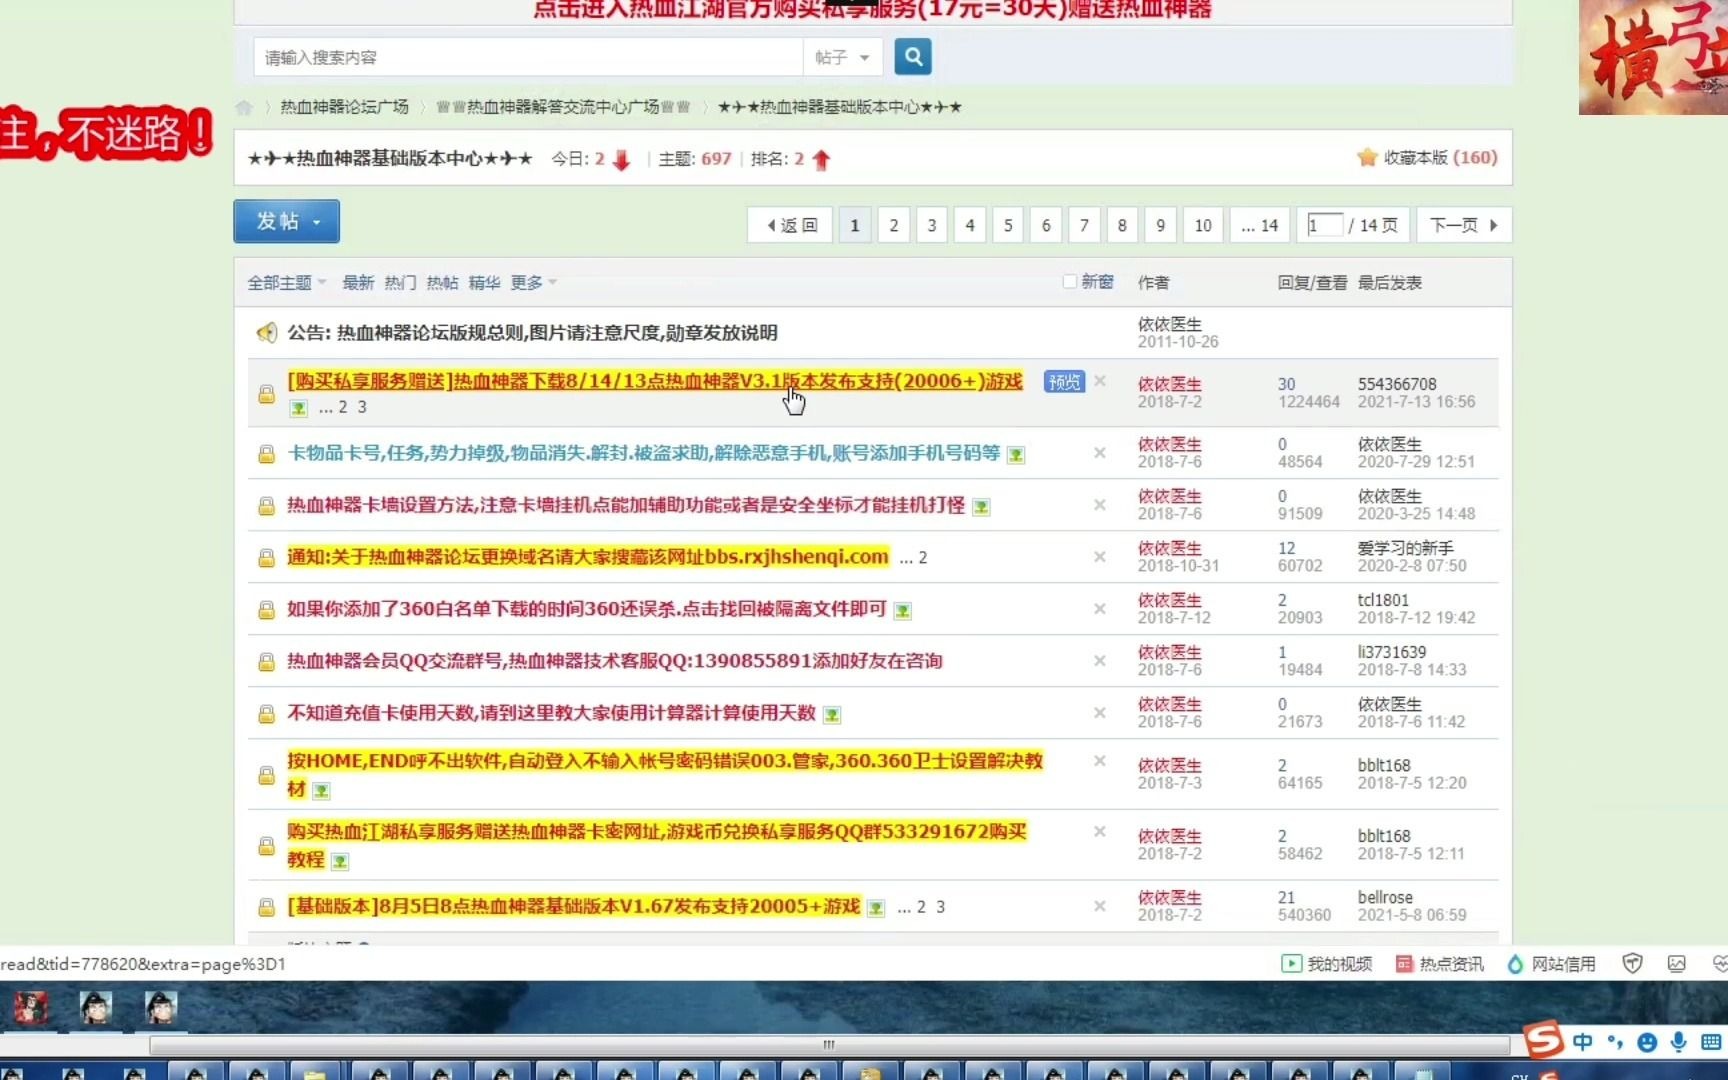Click image icon after 卡墙设置方法 title

pyautogui.click(x=981, y=507)
